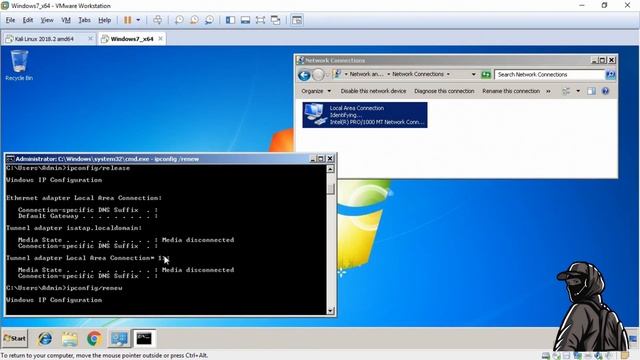The image size is (640, 360).
Task: Focus the Search Network Connections field
Action: (x=549, y=75)
